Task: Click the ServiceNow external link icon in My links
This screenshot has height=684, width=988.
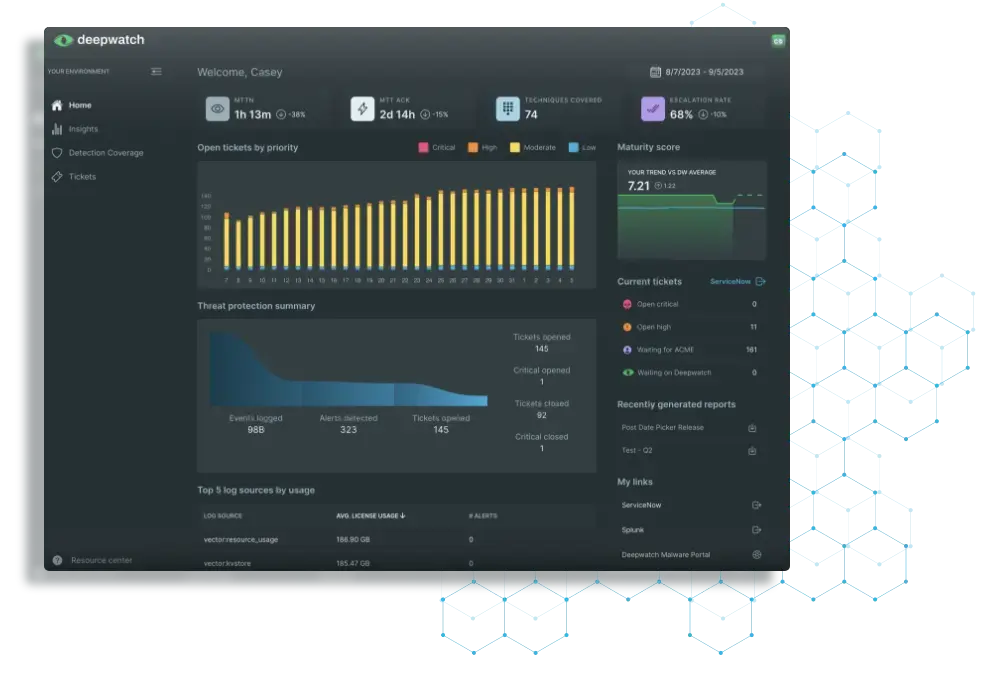Action: point(757,505)
